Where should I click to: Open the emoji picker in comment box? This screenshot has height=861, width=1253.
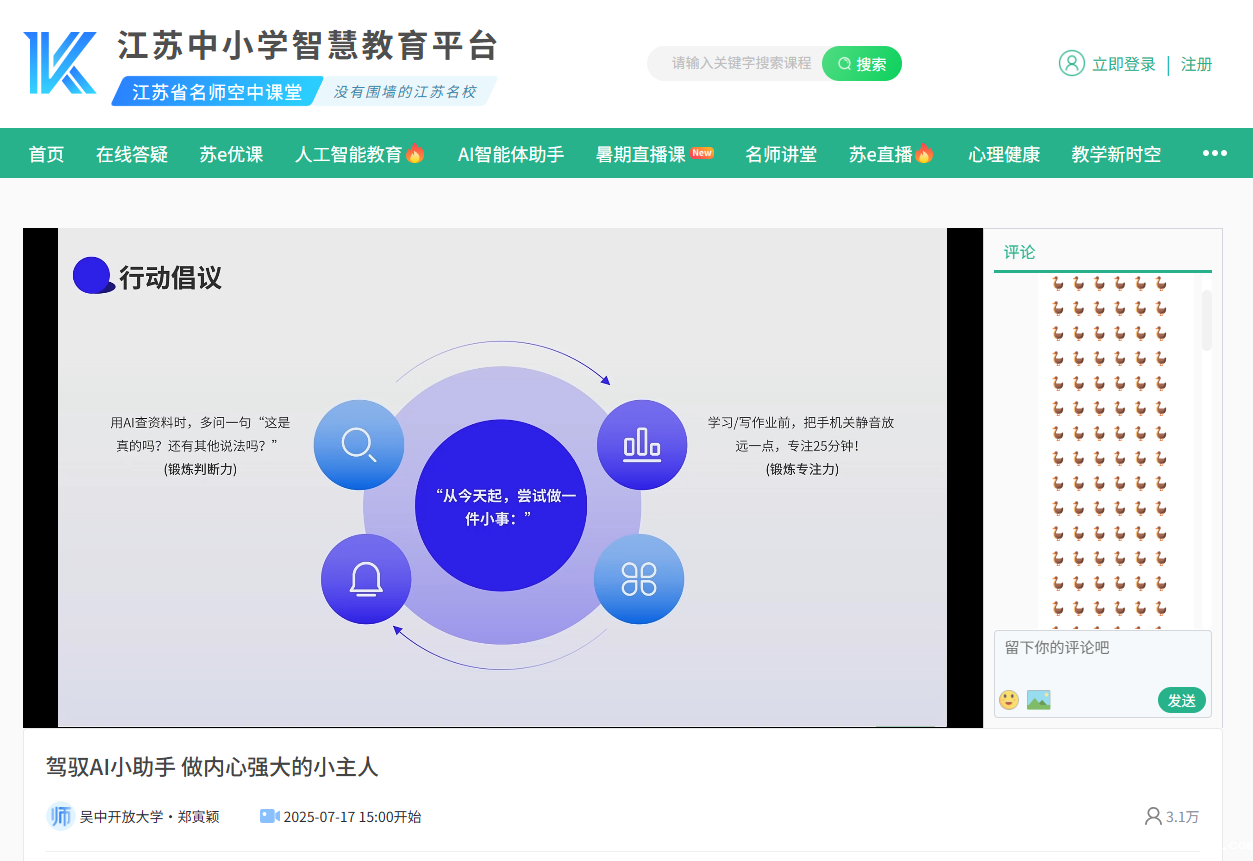[x=1009, y=700]
